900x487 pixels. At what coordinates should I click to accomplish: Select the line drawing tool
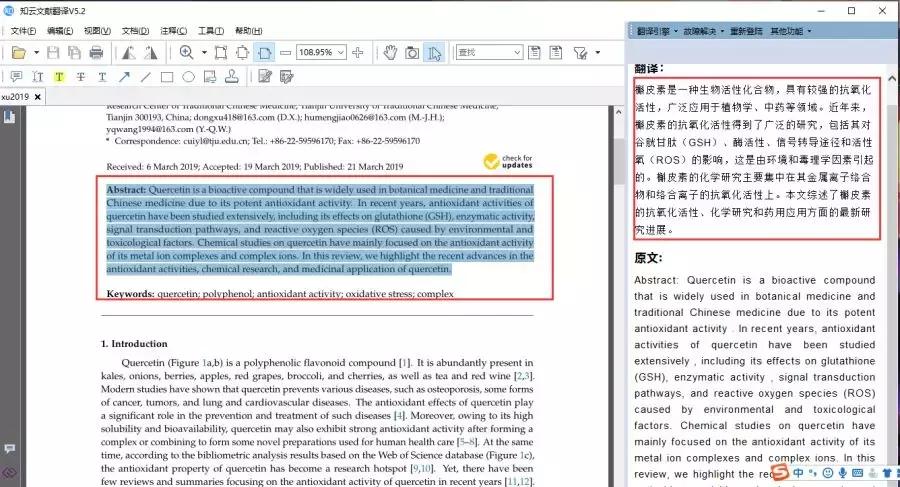(145, 77)
